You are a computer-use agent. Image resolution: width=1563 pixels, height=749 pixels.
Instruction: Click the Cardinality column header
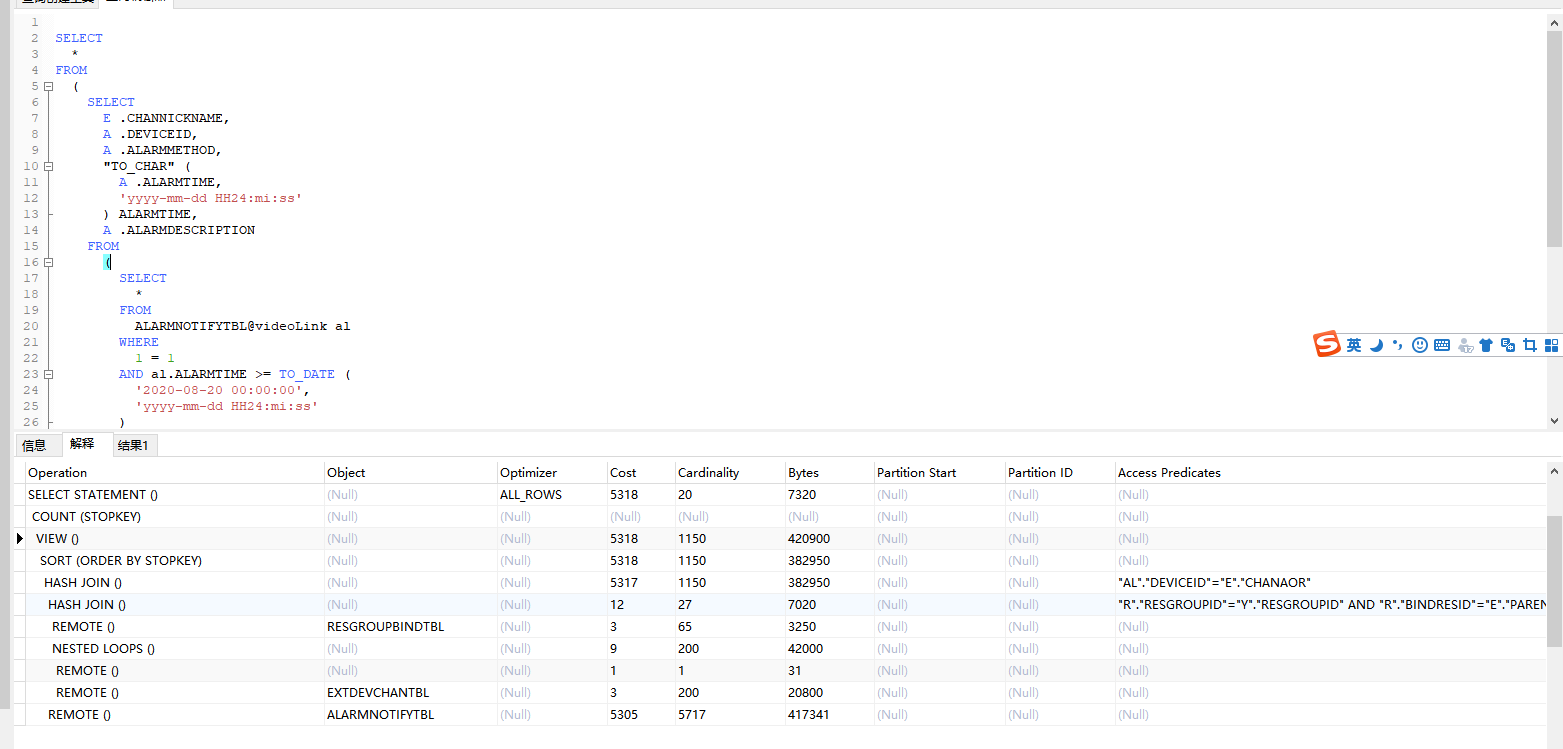click(x=708, y=473)
